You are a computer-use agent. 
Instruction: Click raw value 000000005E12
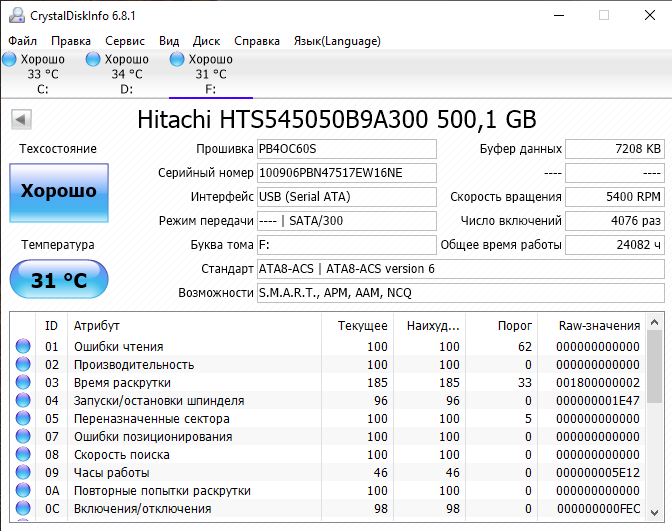(x=598, y=472)
